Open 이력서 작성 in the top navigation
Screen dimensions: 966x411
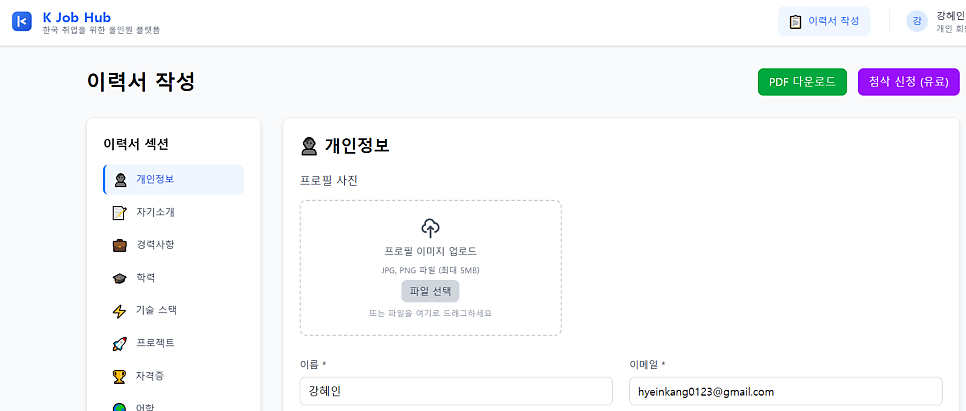823,22
